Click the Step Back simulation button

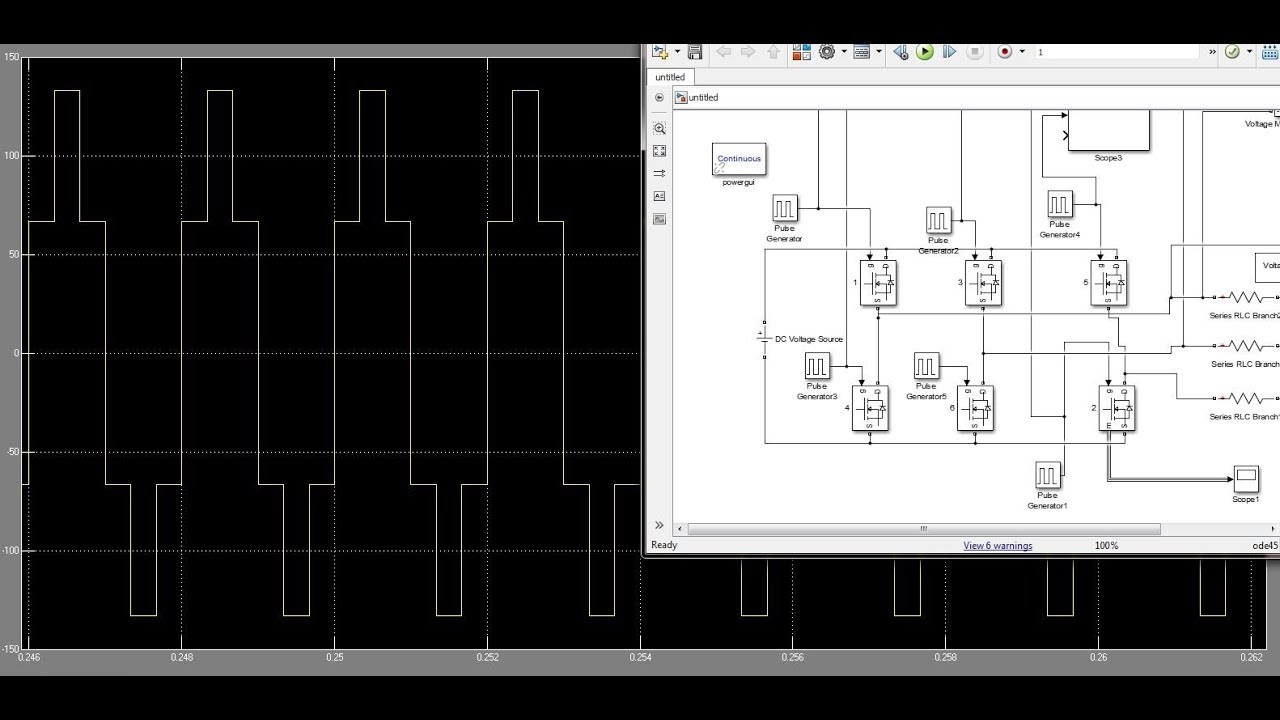point(900,52)
